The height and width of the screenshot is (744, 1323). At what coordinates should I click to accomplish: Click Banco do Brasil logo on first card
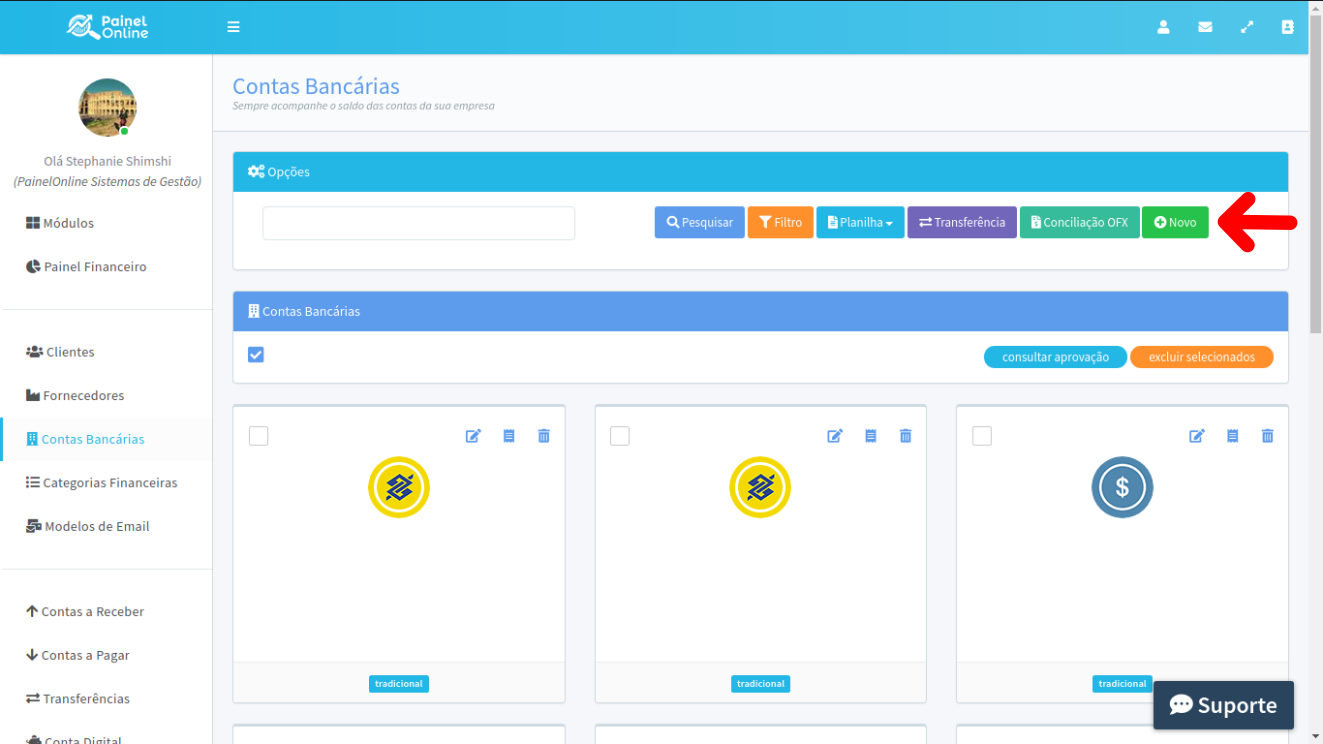399,488
